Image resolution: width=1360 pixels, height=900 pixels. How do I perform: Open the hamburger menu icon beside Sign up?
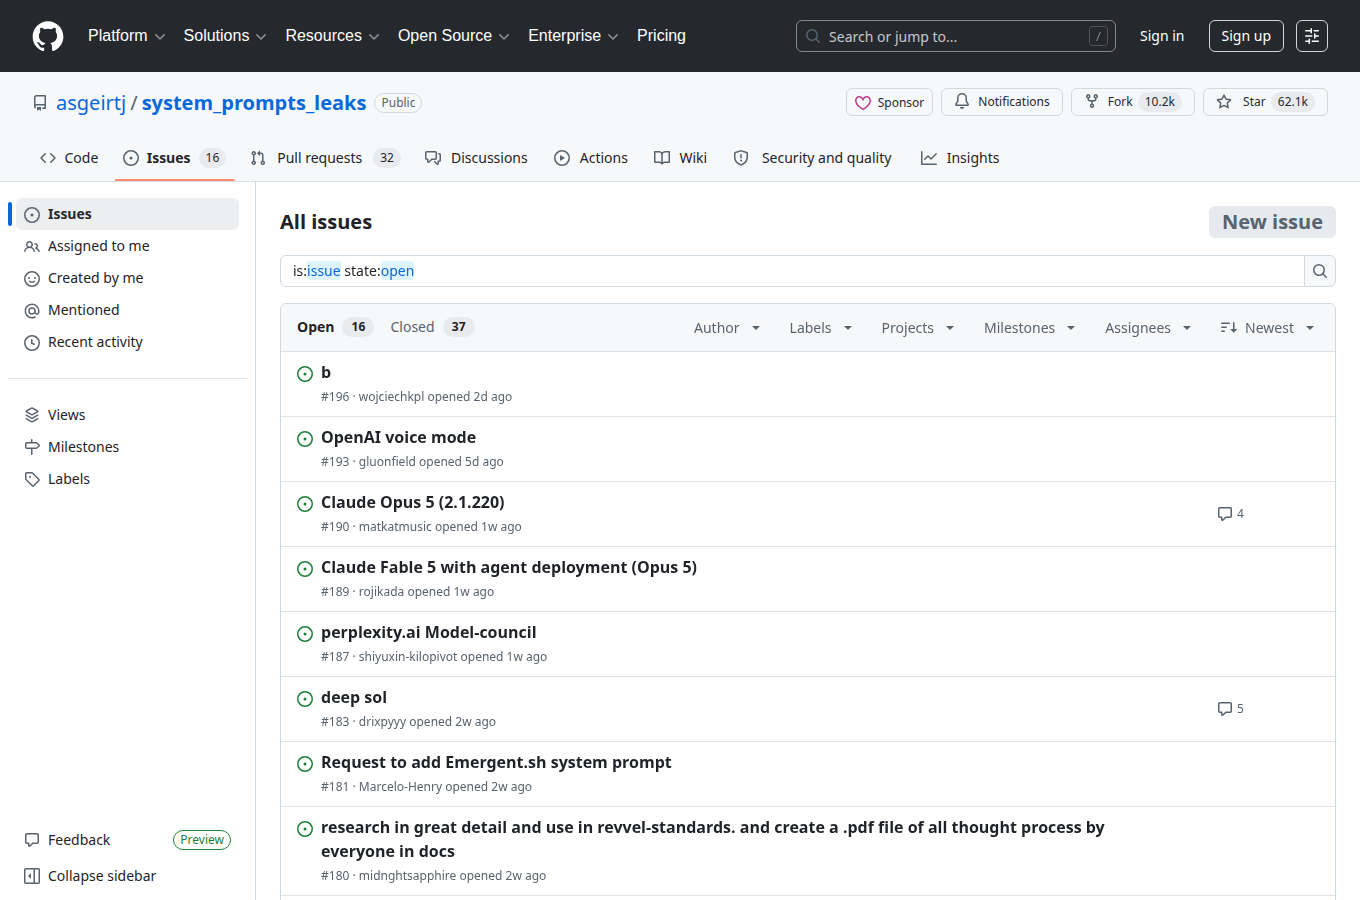[x=1312, y=36]
